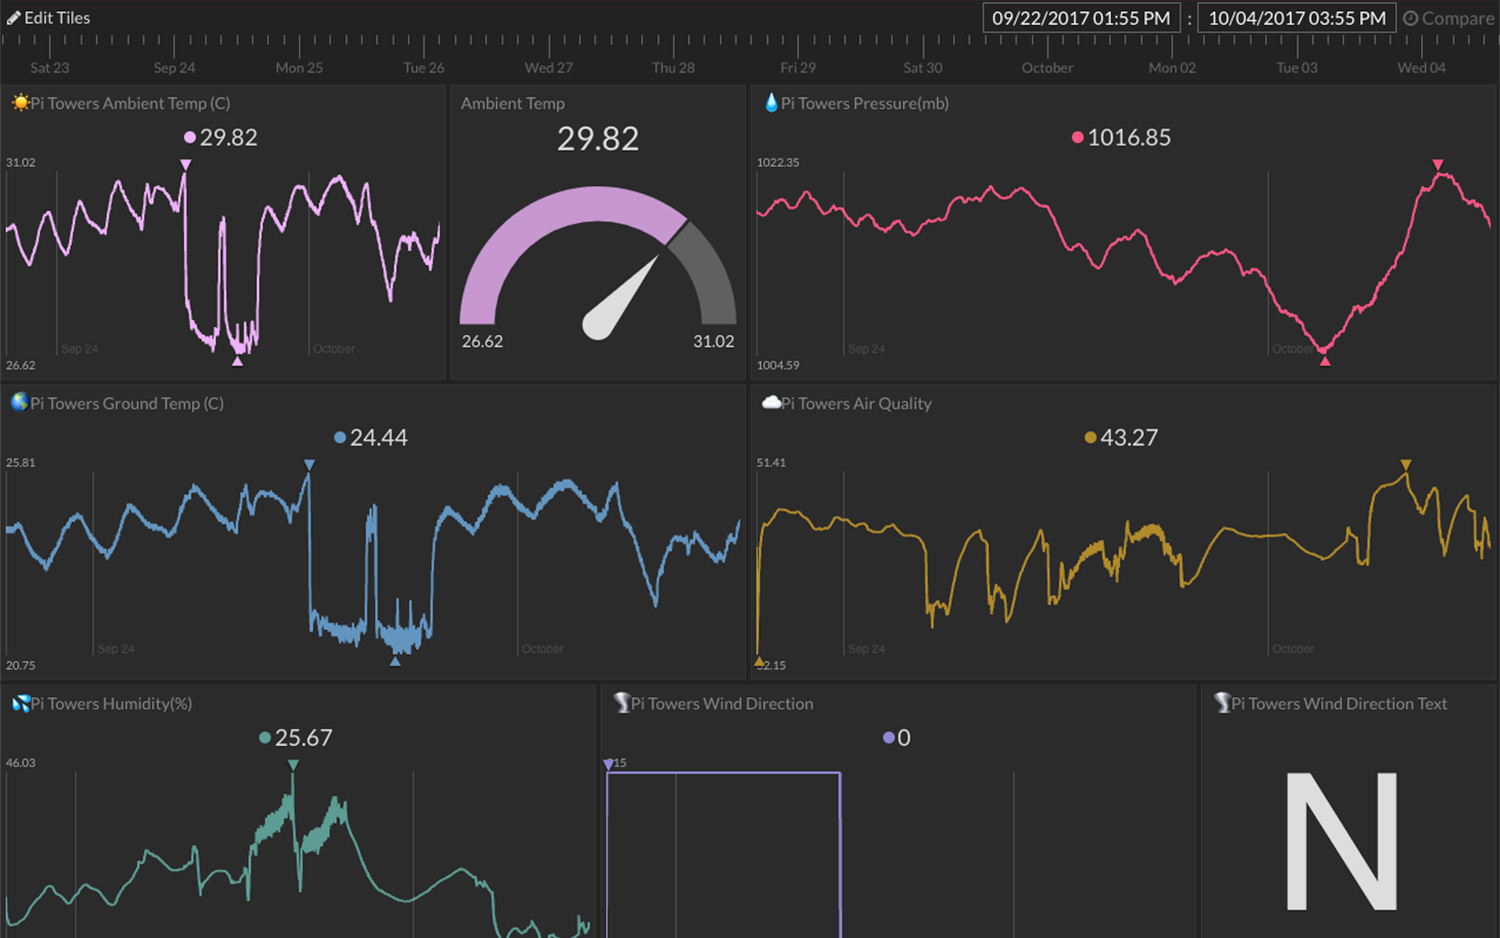Click the 1016.85 pressure value

click(x=1129, y=138)
